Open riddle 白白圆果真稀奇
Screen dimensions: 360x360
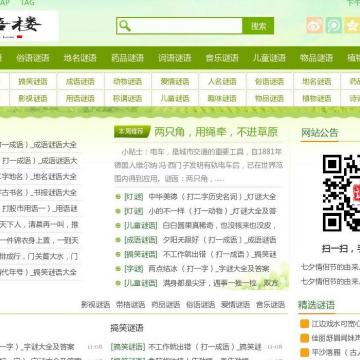(219, 226)
